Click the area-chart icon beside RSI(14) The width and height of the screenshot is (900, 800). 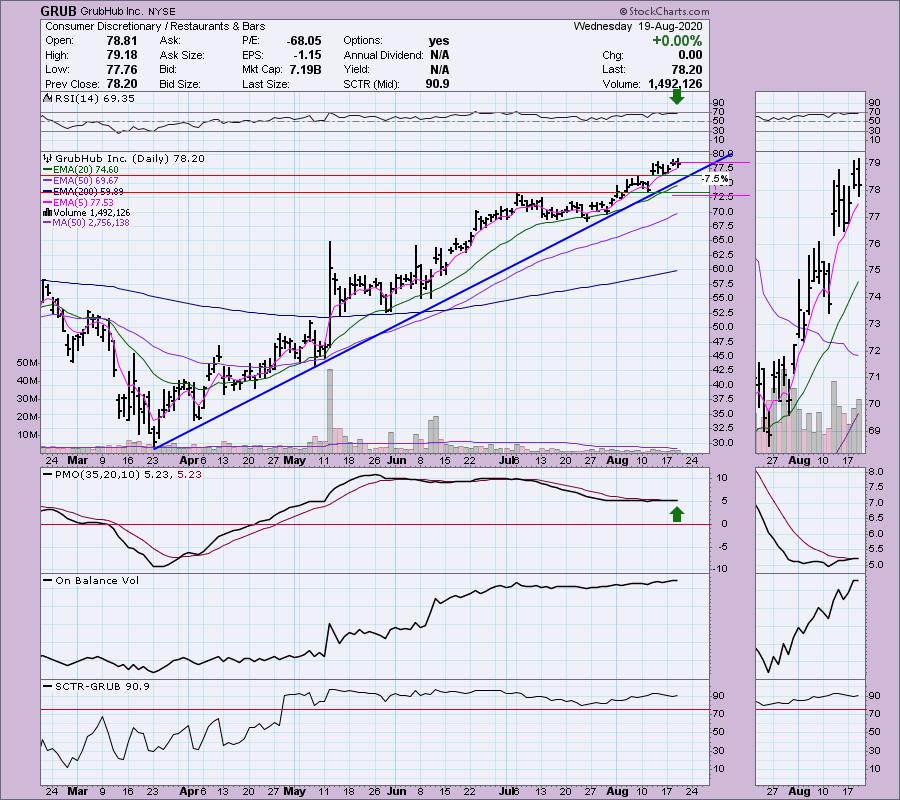(x=47, y=99)
